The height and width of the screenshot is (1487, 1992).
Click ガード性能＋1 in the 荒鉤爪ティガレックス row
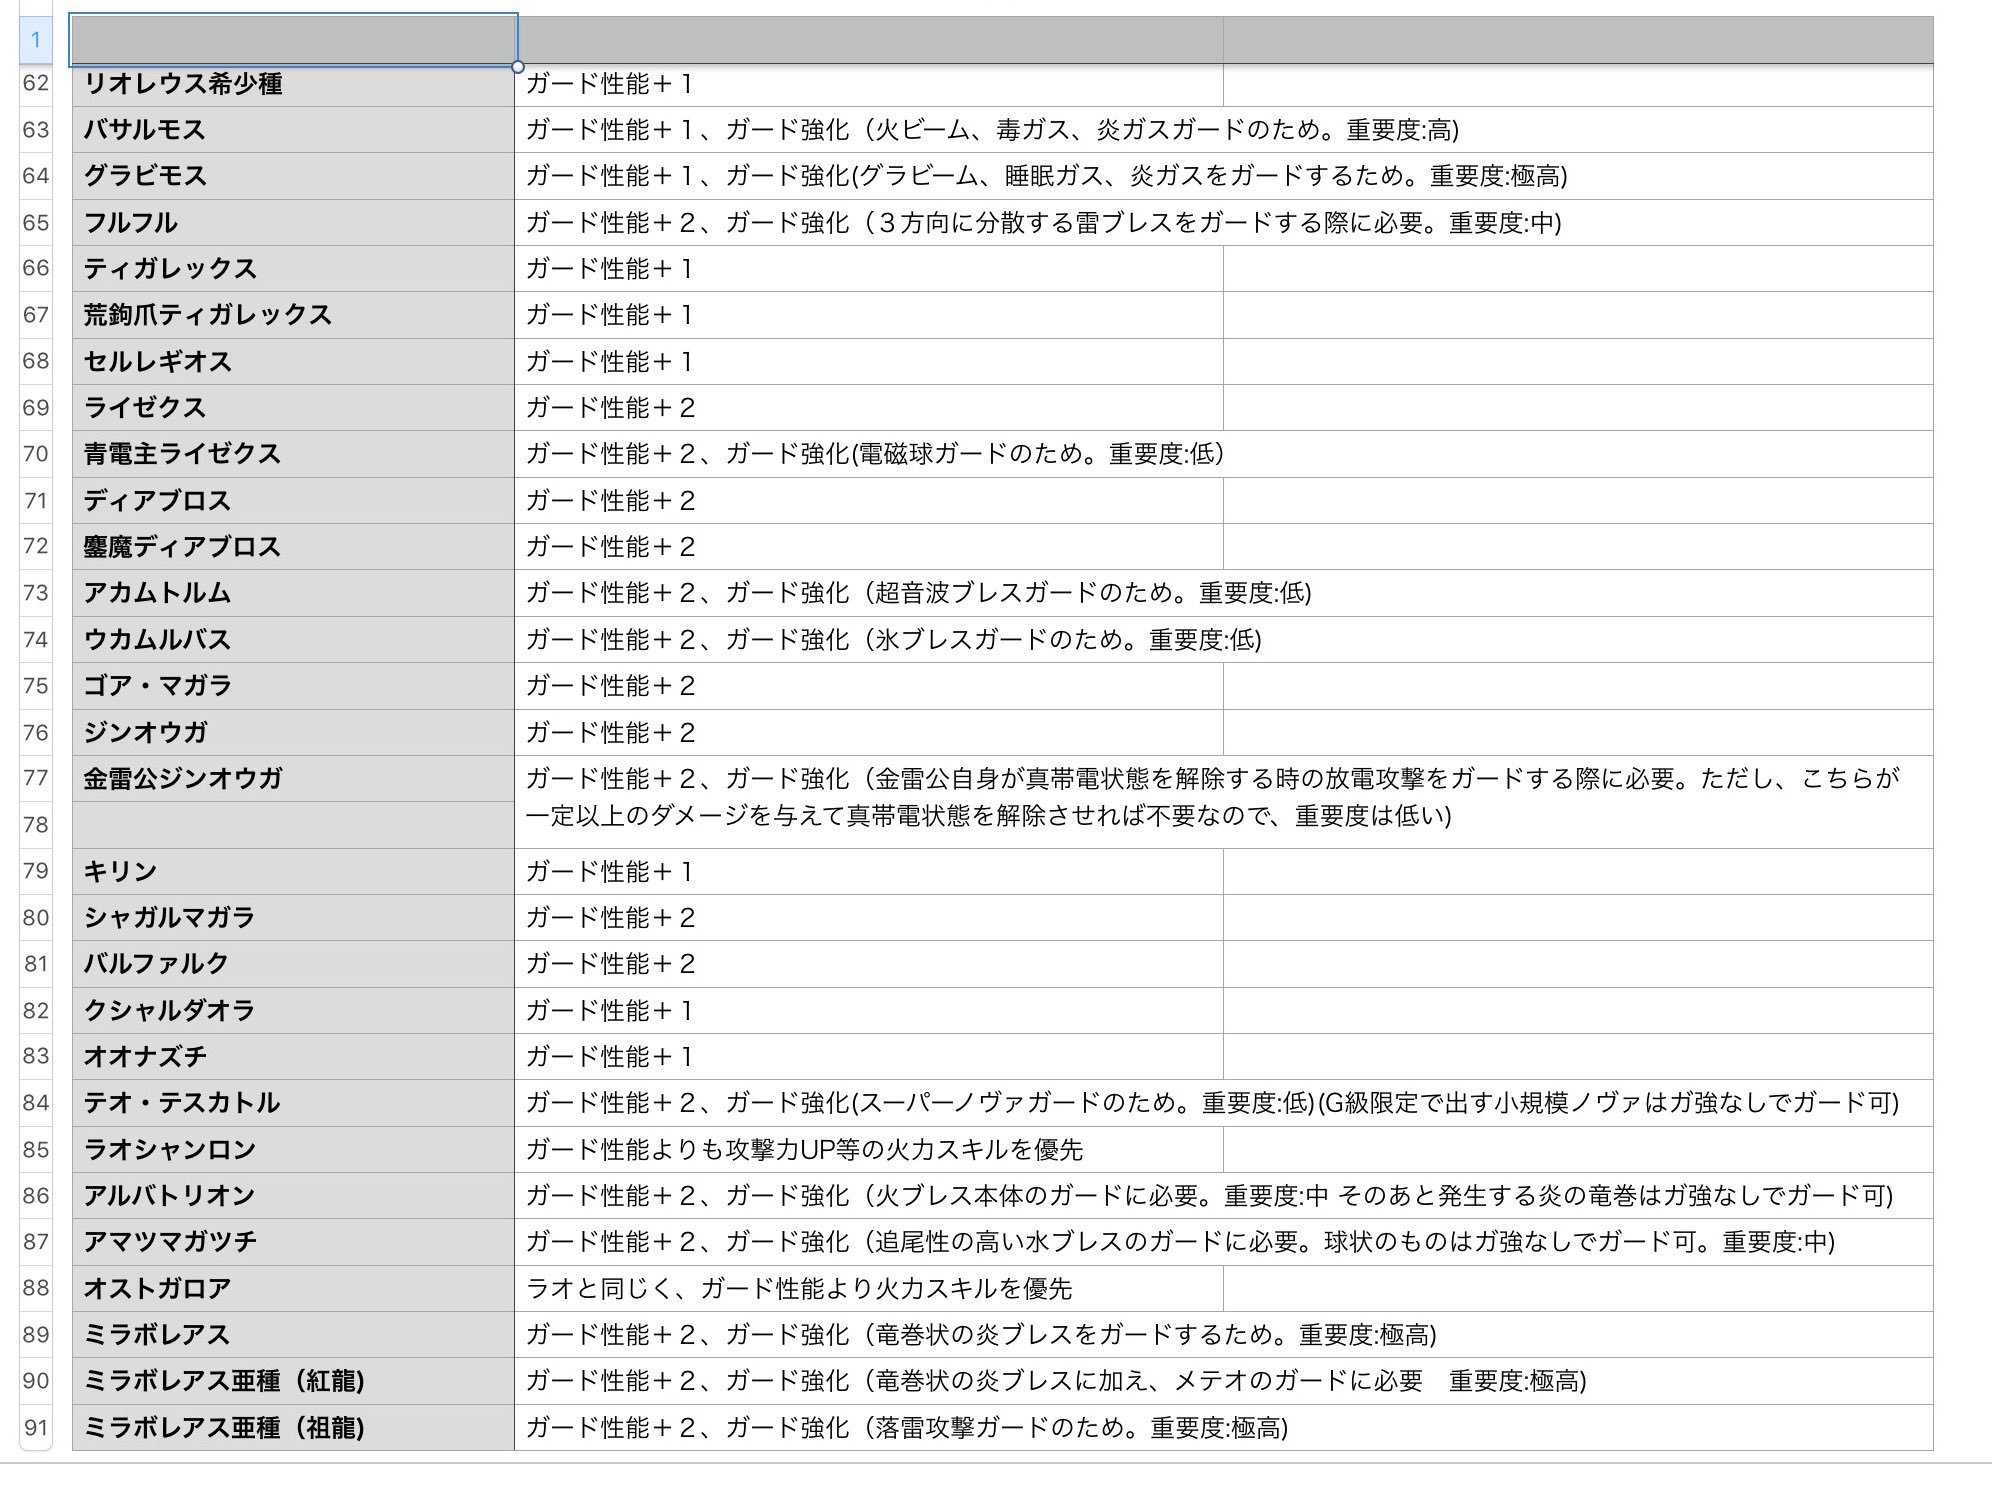click(x=609, y=315)
